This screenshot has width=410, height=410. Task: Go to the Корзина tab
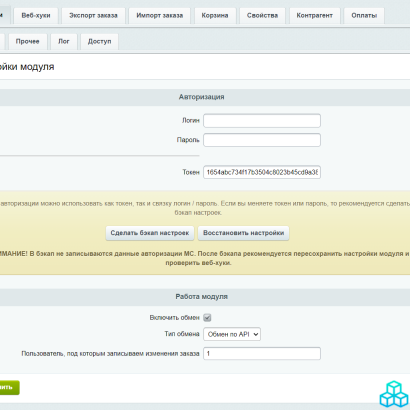point(215,16)
